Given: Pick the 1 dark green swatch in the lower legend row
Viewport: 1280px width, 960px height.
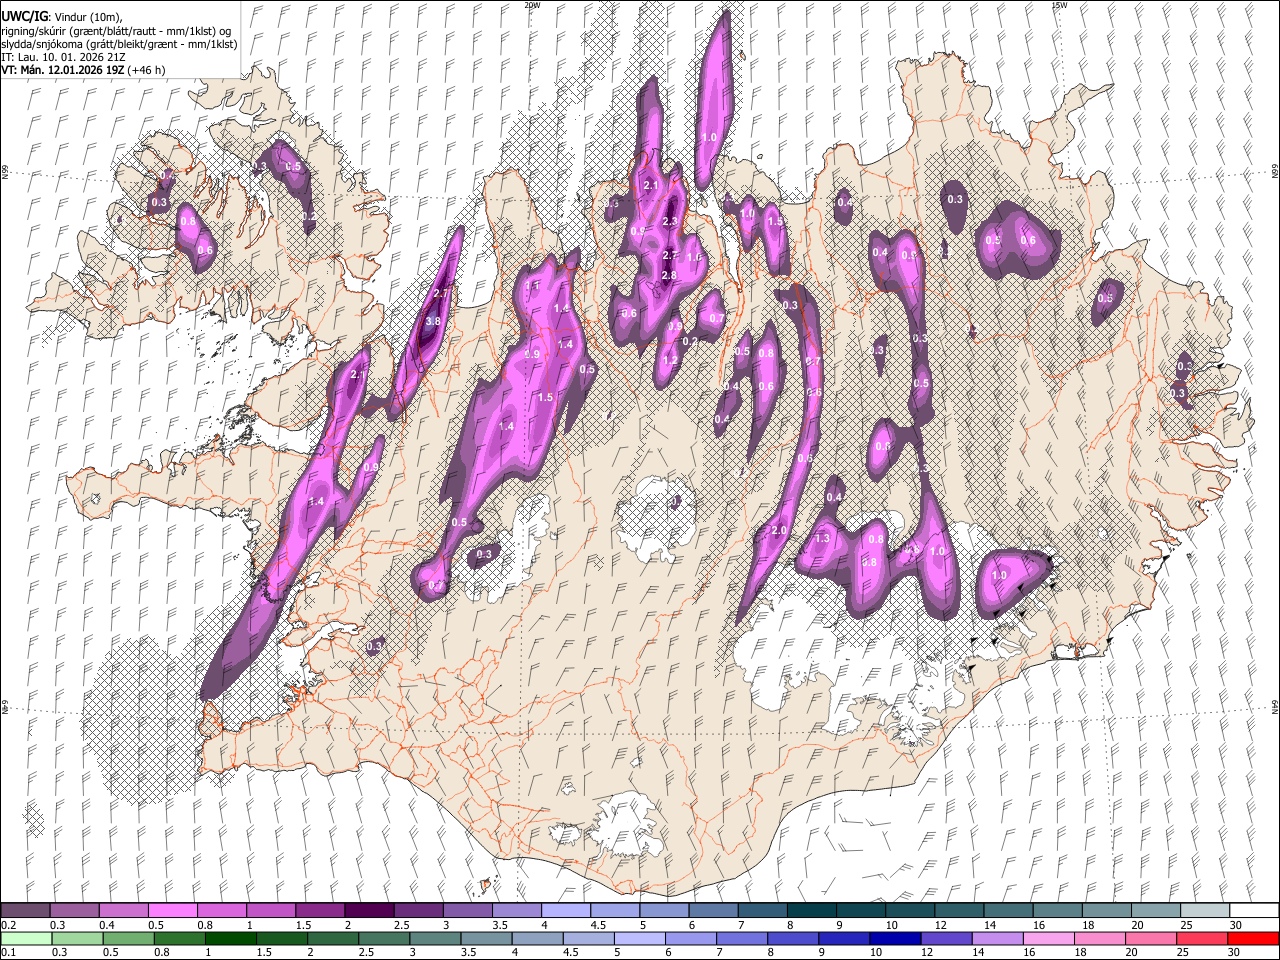Looking at the screenshot, I should [230, 938].
